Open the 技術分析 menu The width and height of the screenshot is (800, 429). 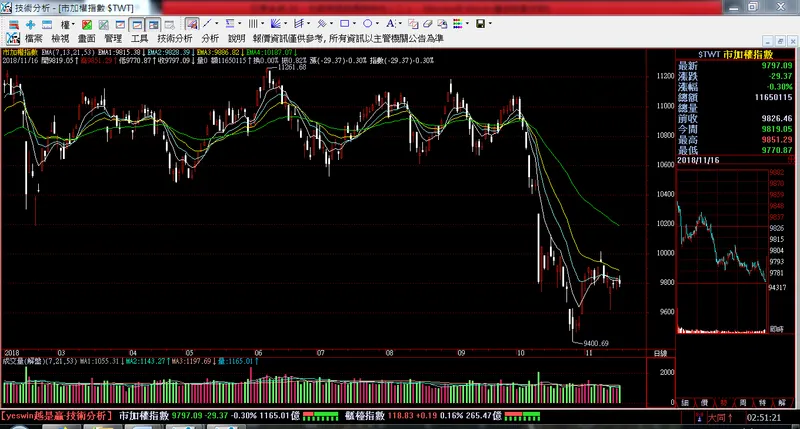click(174, 38)
